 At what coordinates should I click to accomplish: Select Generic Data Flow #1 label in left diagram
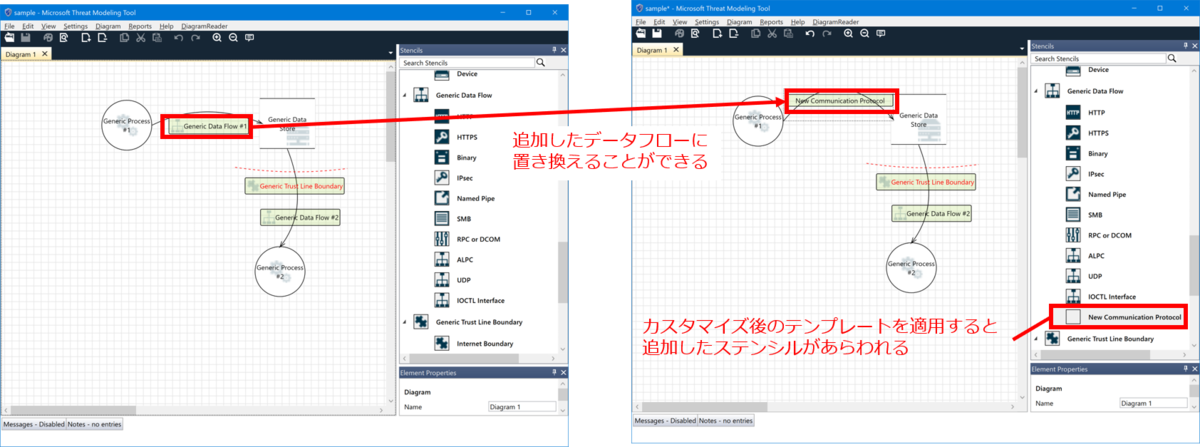pyautogui.click(x=209, y=127)
